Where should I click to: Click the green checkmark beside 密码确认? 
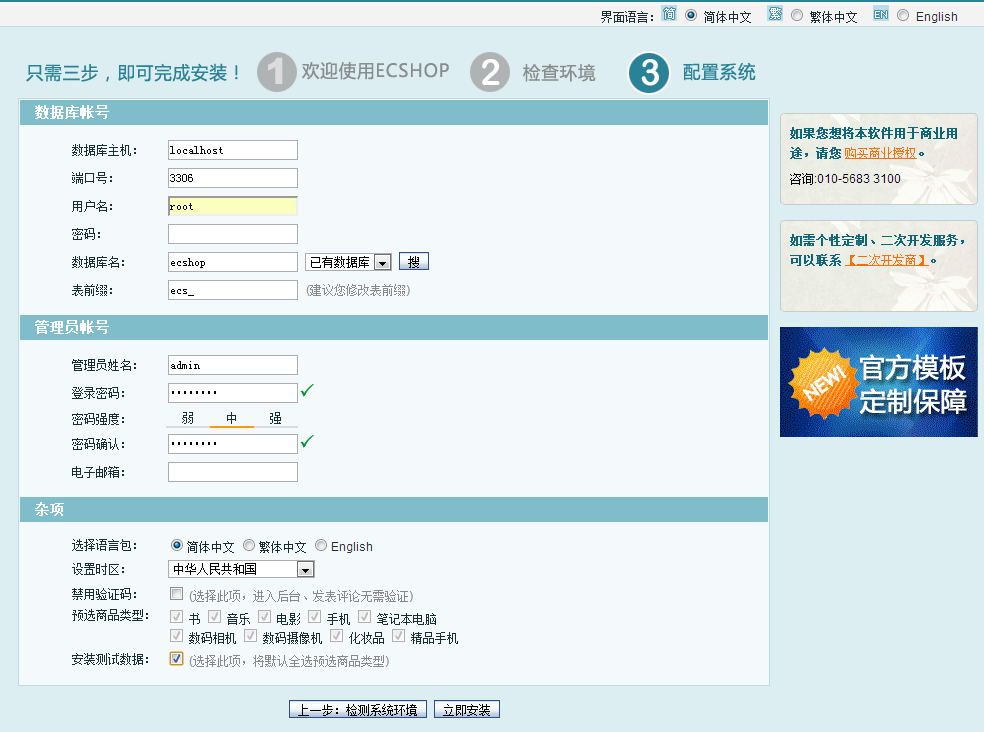coord(307,441)
